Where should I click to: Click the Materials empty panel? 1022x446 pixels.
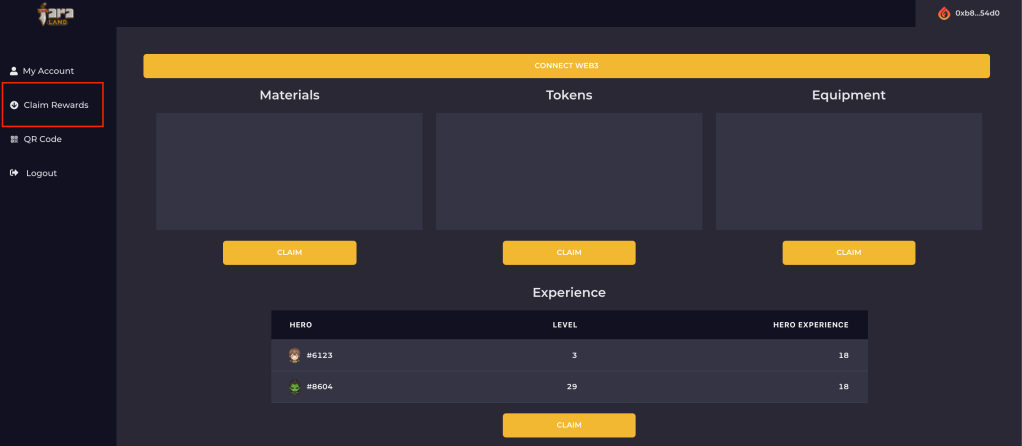click(x=289, y=171)
